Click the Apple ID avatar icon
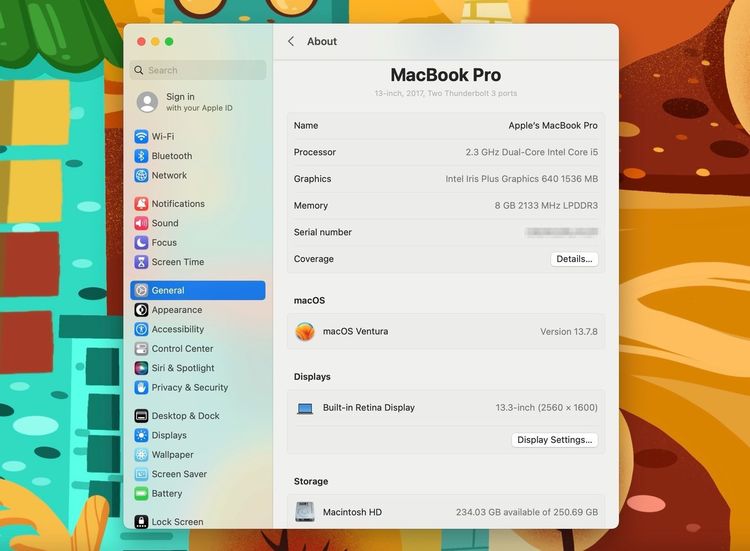 147,102
